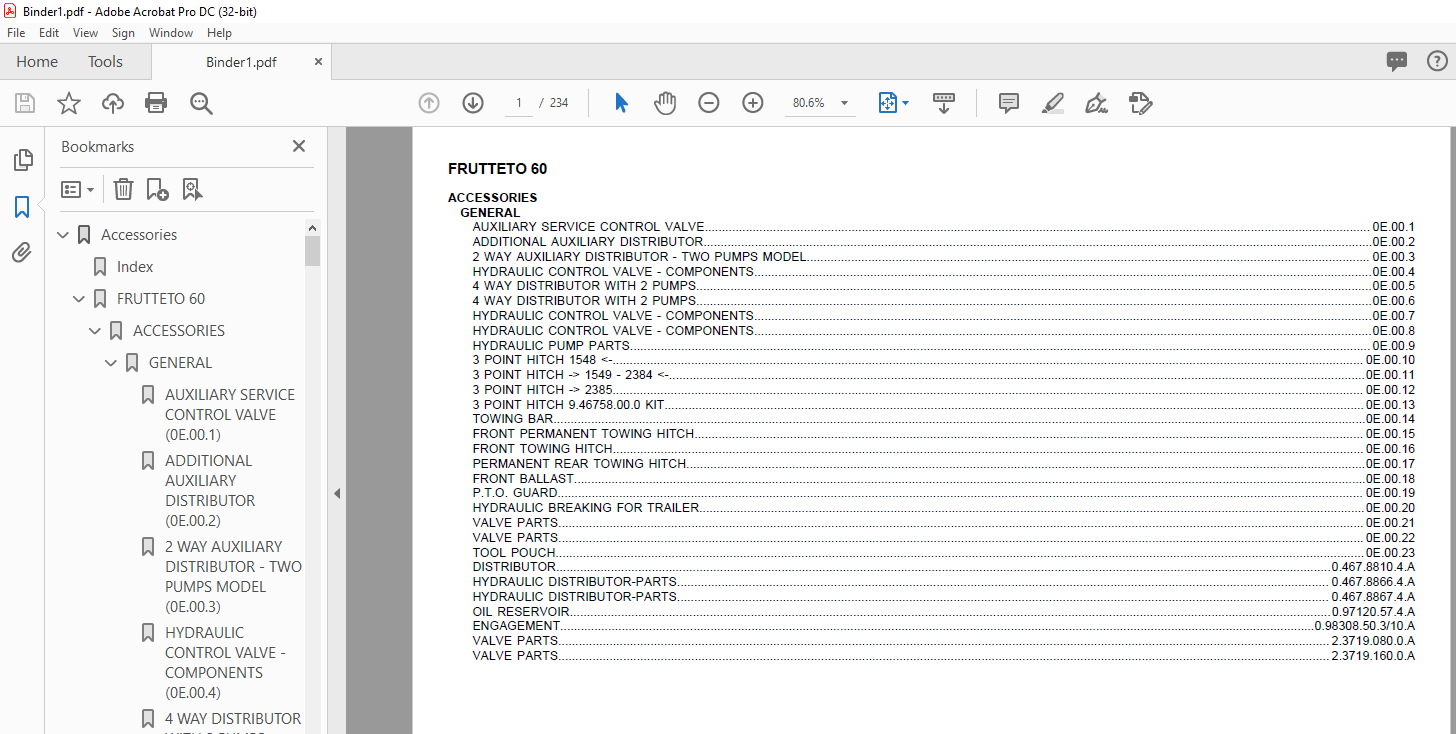Open the File menu
This screenshot has width=1456, height=734.
(x=16, y=33)
